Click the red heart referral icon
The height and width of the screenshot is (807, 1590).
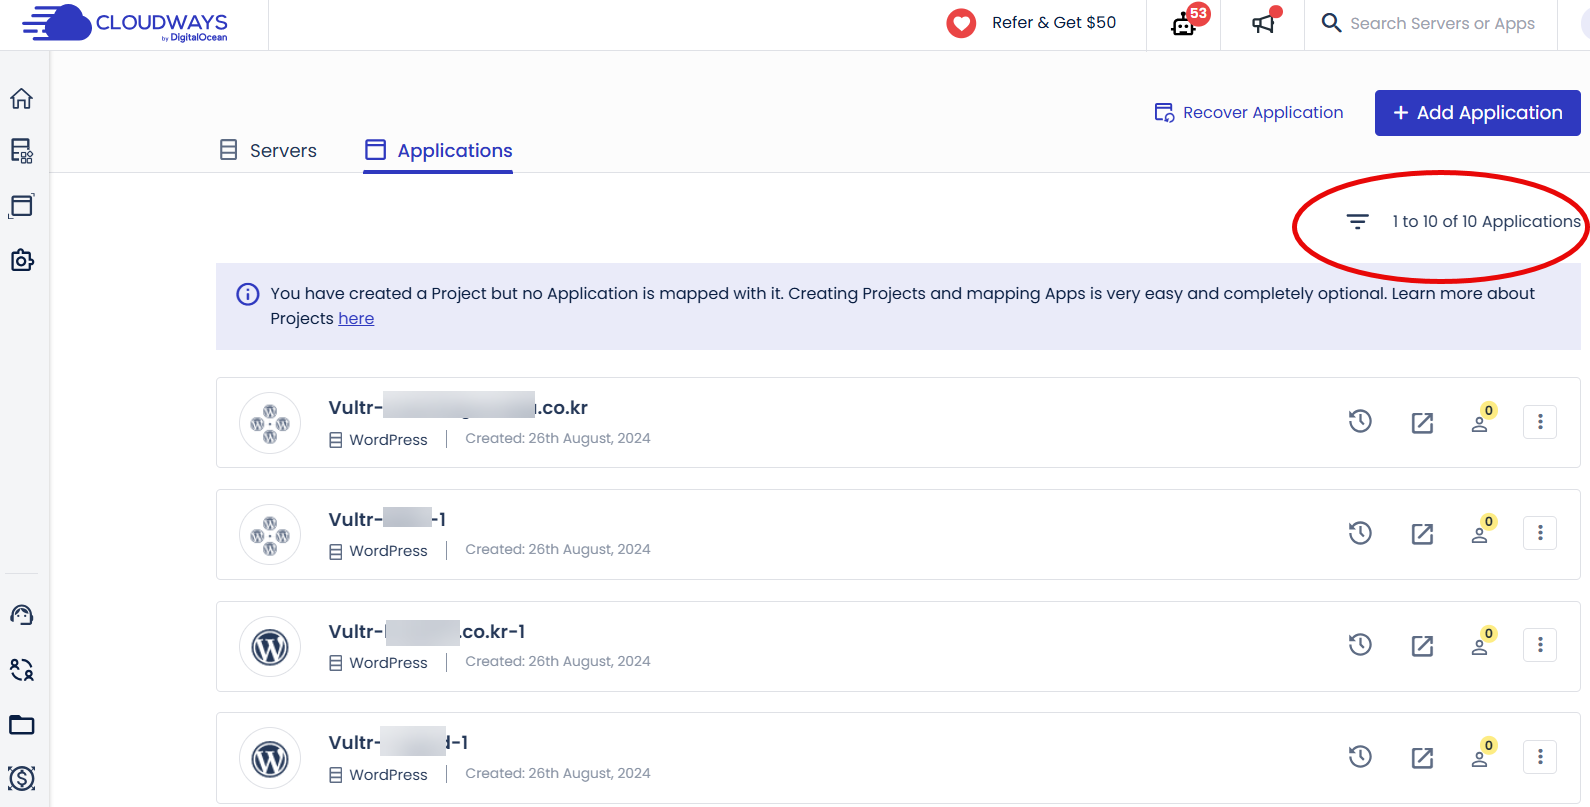tap(961, 23)
